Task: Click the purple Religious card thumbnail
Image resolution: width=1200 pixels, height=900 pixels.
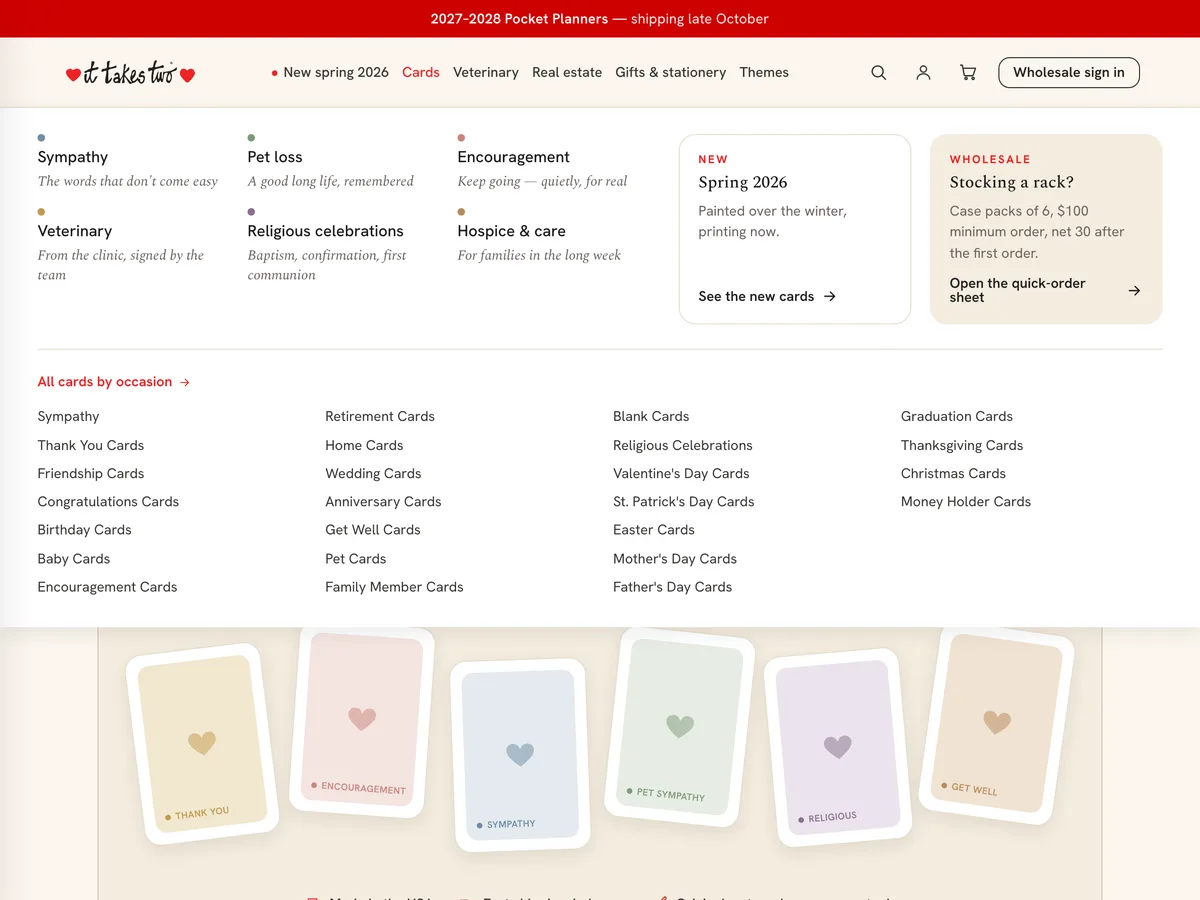Action: tap(838, 746)
